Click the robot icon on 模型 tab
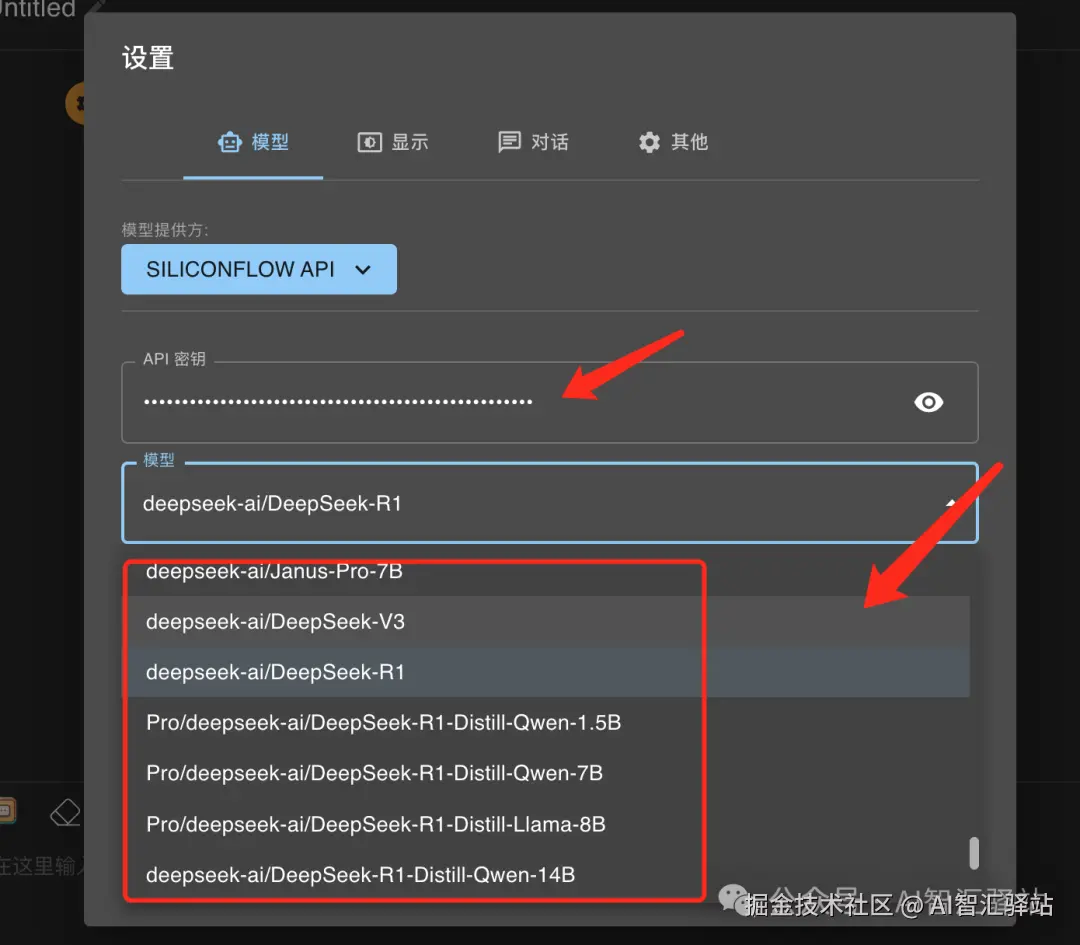The image size is (1080, 945). tap(230, 143)
